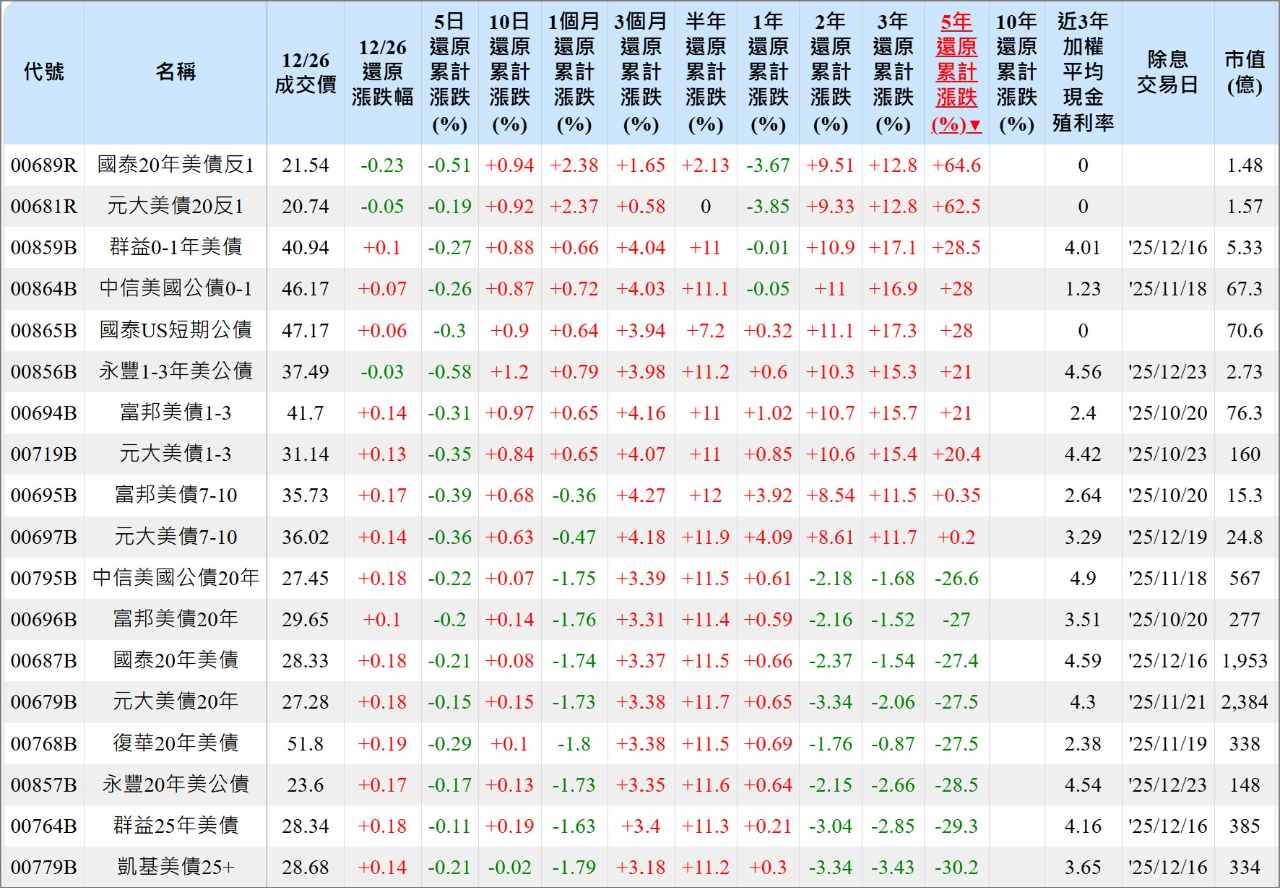Select stock code 00795B

click(x=43, y=578)
